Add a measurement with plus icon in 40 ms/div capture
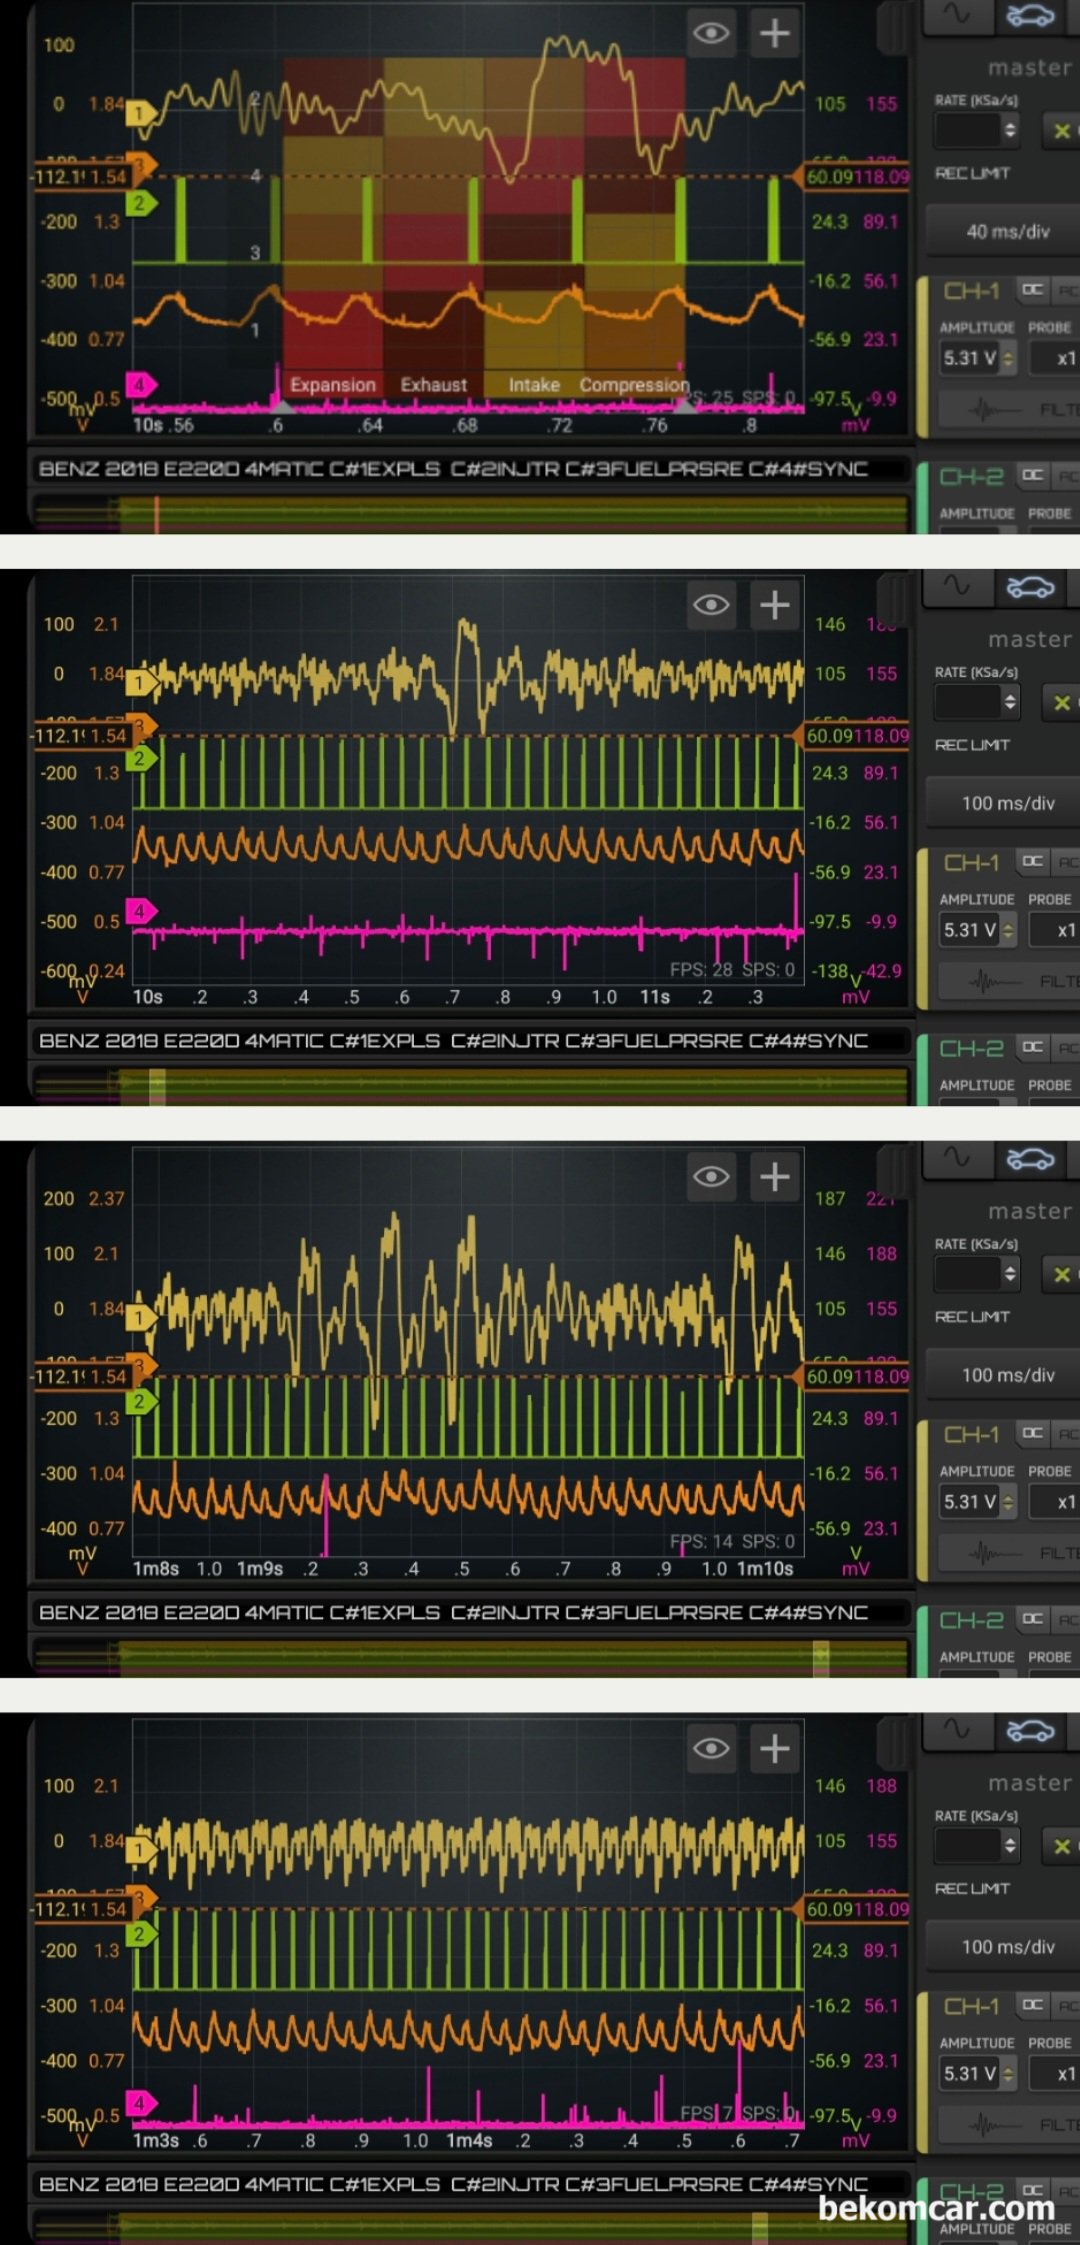This screenshot has width=1080, height=2245. point(775,33)
